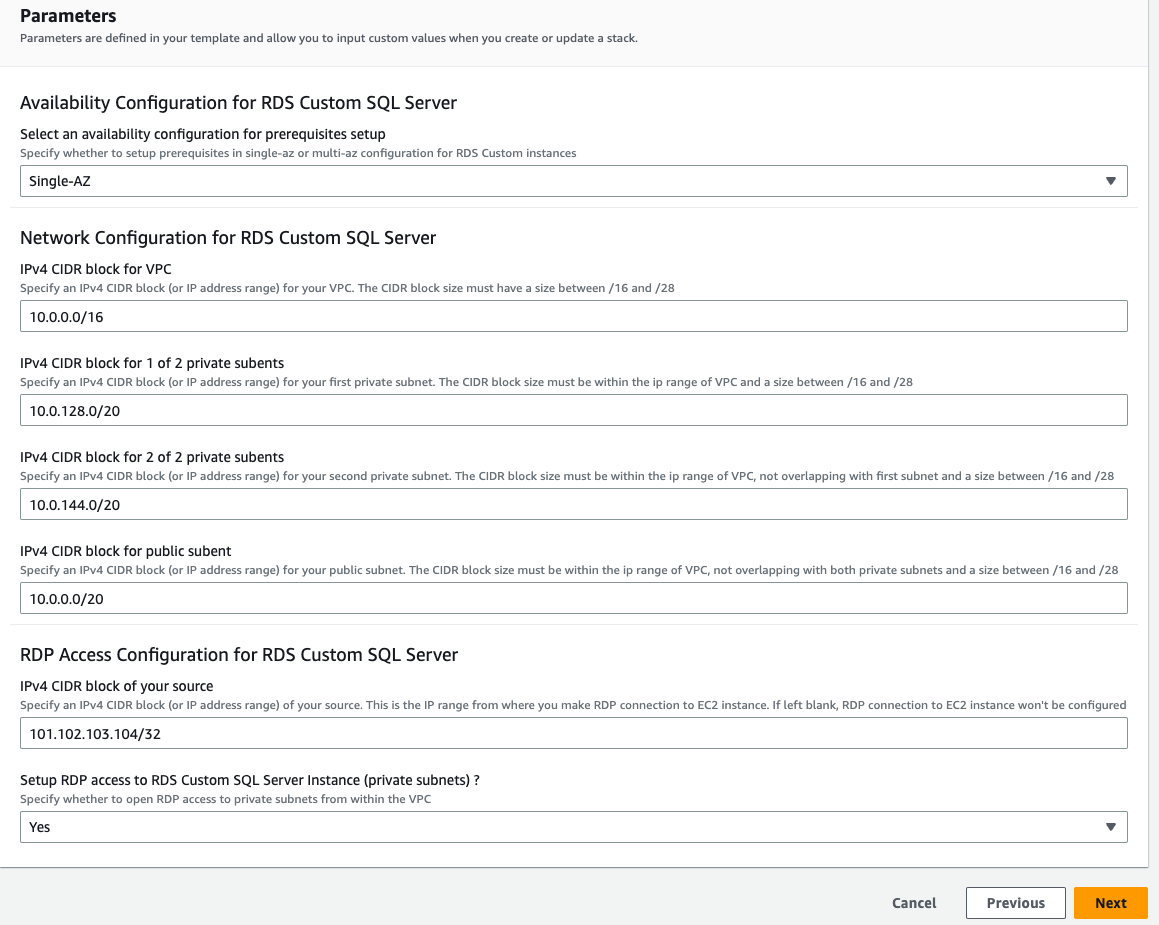The height and width of the screenshot is (925, 1159).
Task: Click the RDP source CIDR input showing 101.102.103.104/32
Action: pos(573,733)
